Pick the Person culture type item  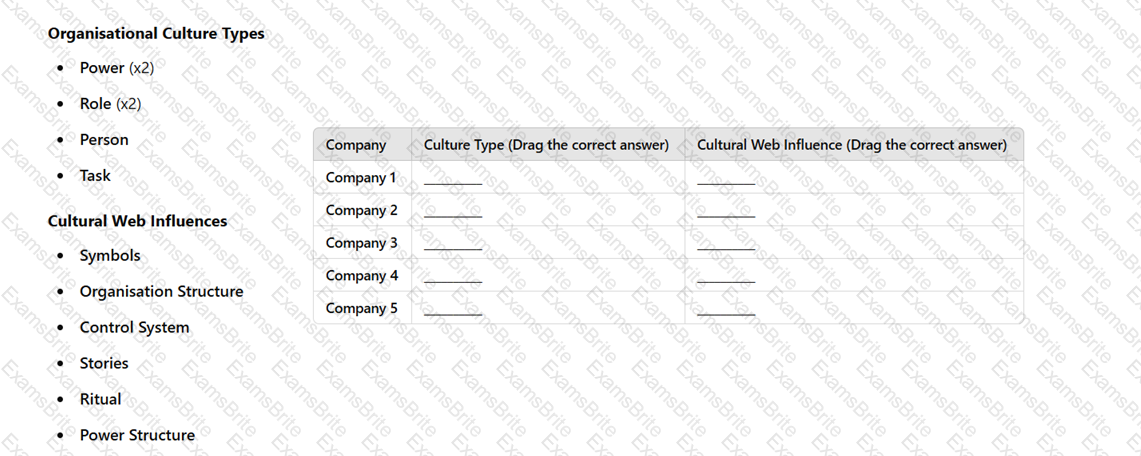click(x=104, y=140)
